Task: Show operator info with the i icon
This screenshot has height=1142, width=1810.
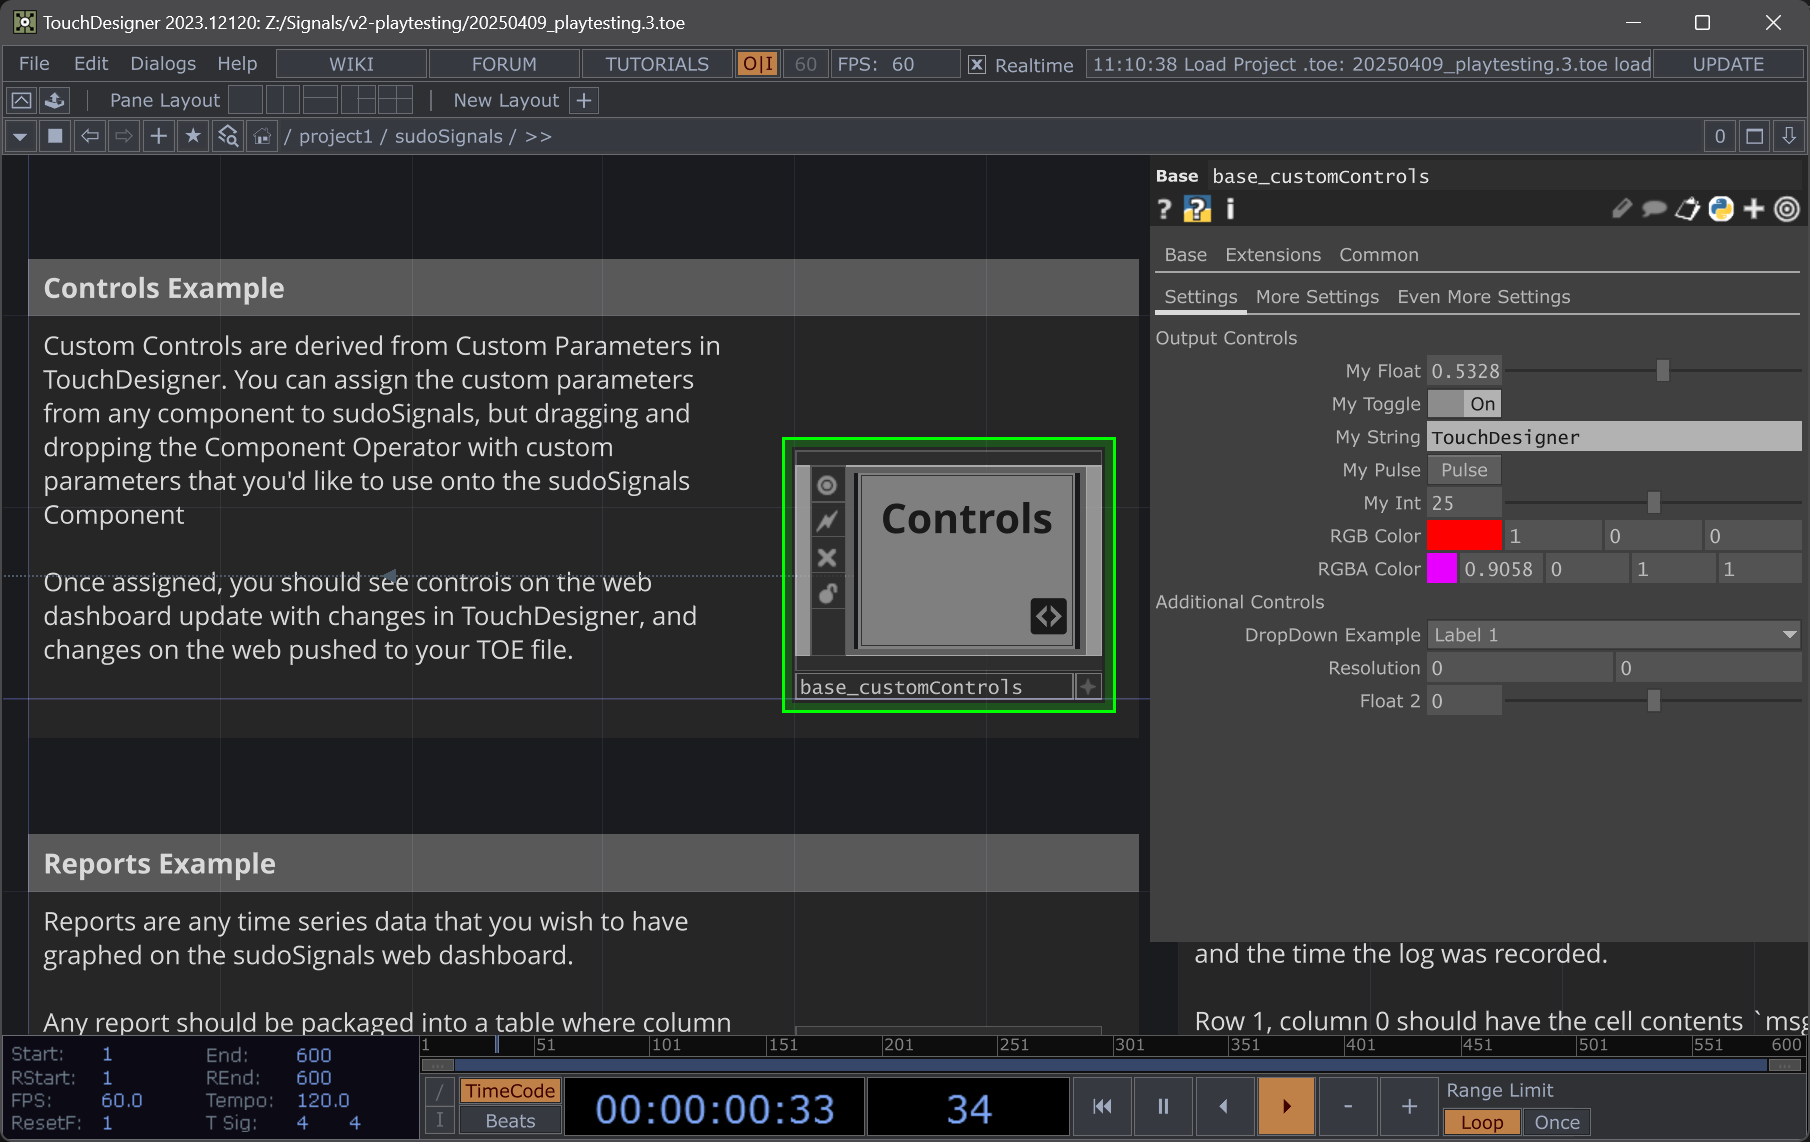Action: click(x=1230, y=209)
